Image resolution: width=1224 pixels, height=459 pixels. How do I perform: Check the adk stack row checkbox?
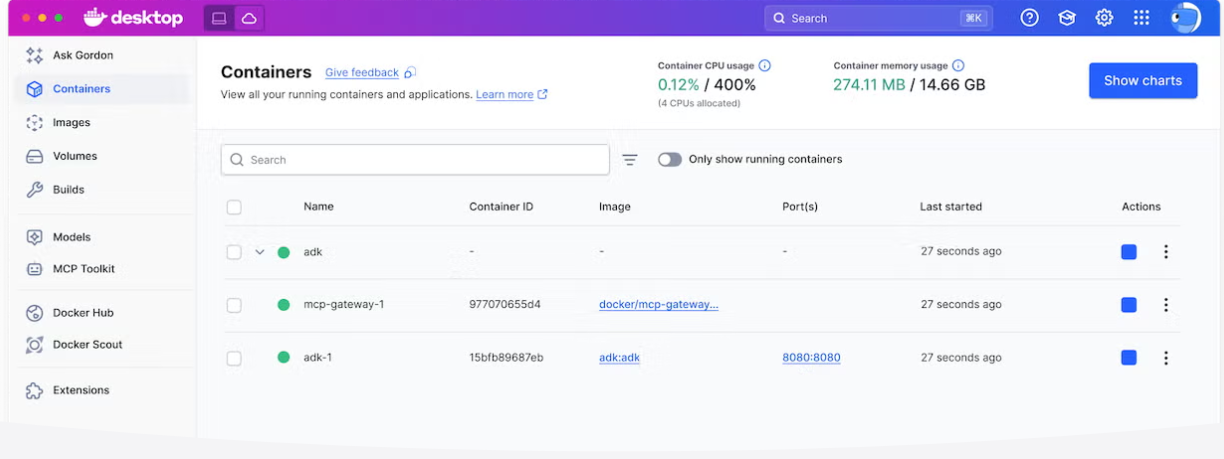click(234, 252)
